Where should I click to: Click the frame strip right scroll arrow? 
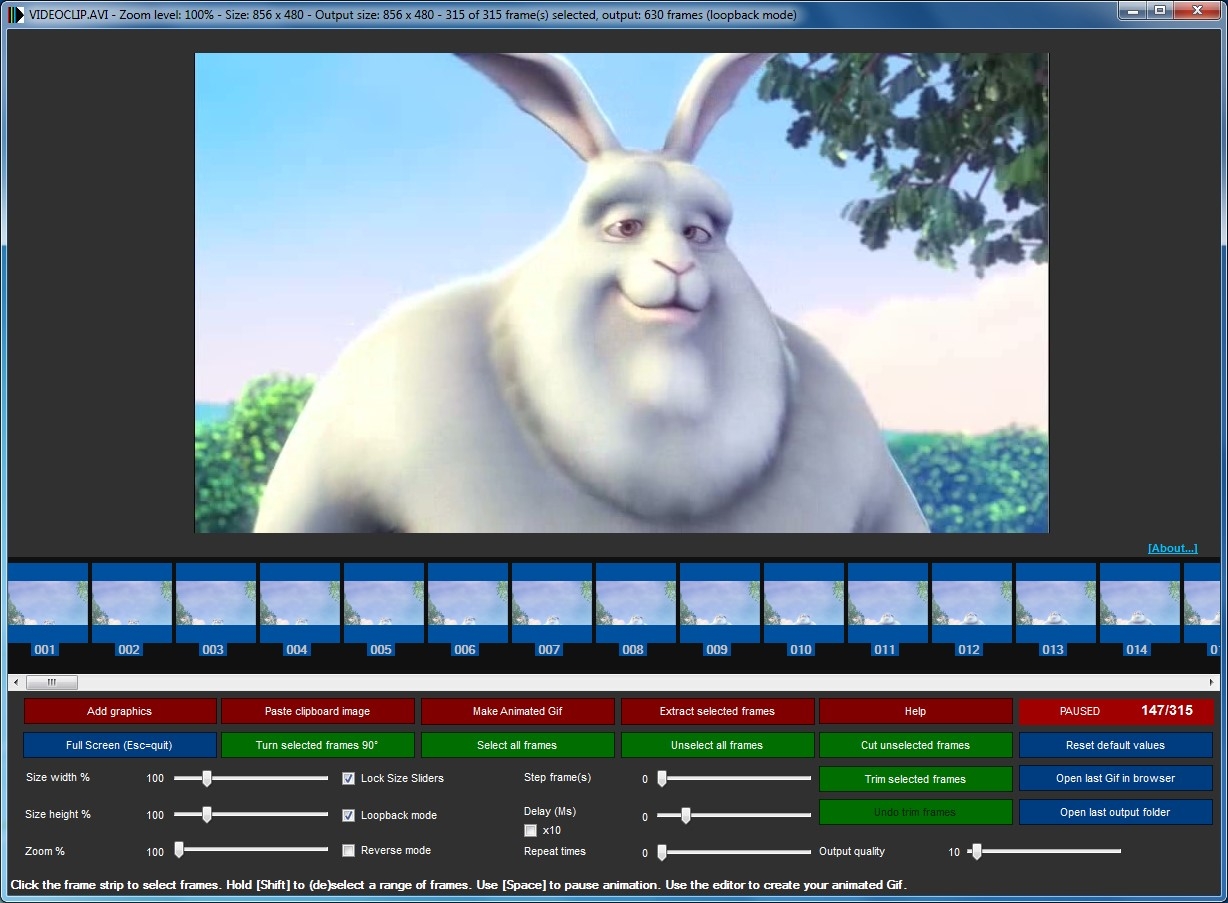(x=1212, y=682)
